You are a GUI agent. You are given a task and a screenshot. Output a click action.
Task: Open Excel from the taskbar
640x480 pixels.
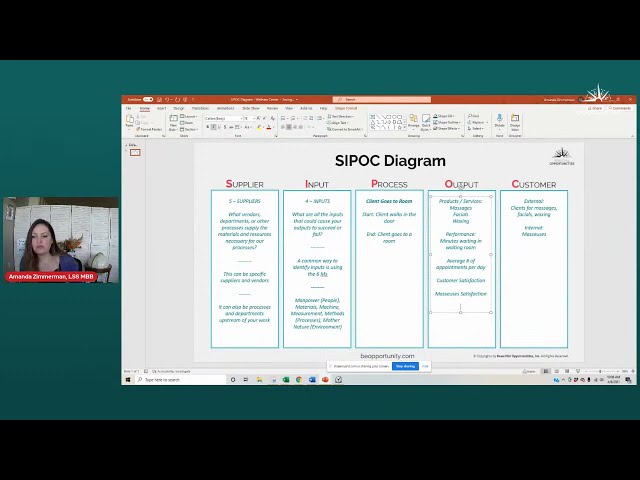point(286,380)
